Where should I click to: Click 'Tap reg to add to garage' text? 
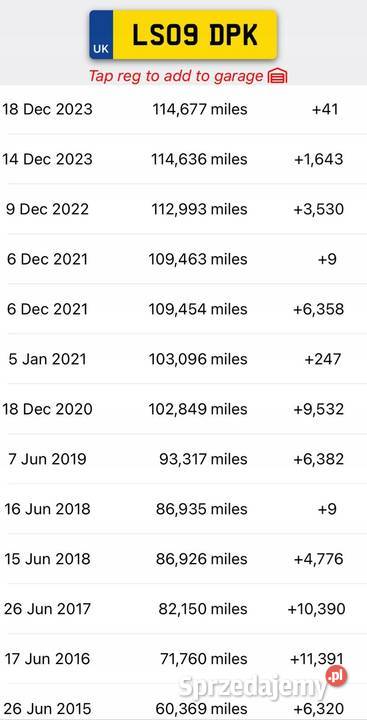coord(176,76)
